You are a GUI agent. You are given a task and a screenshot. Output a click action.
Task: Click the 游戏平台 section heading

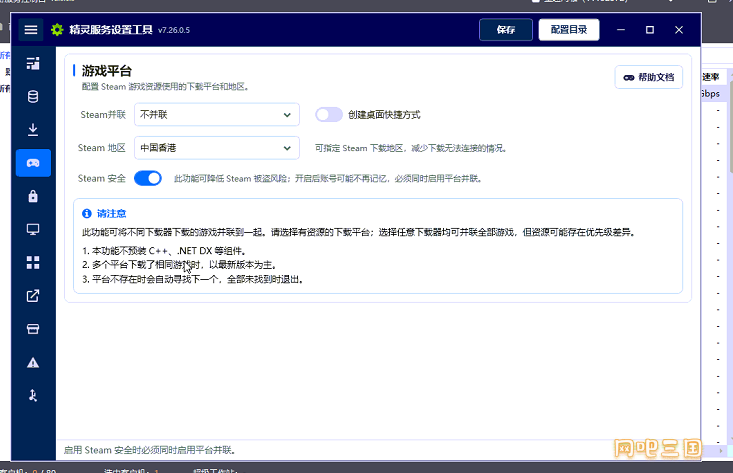107,71
